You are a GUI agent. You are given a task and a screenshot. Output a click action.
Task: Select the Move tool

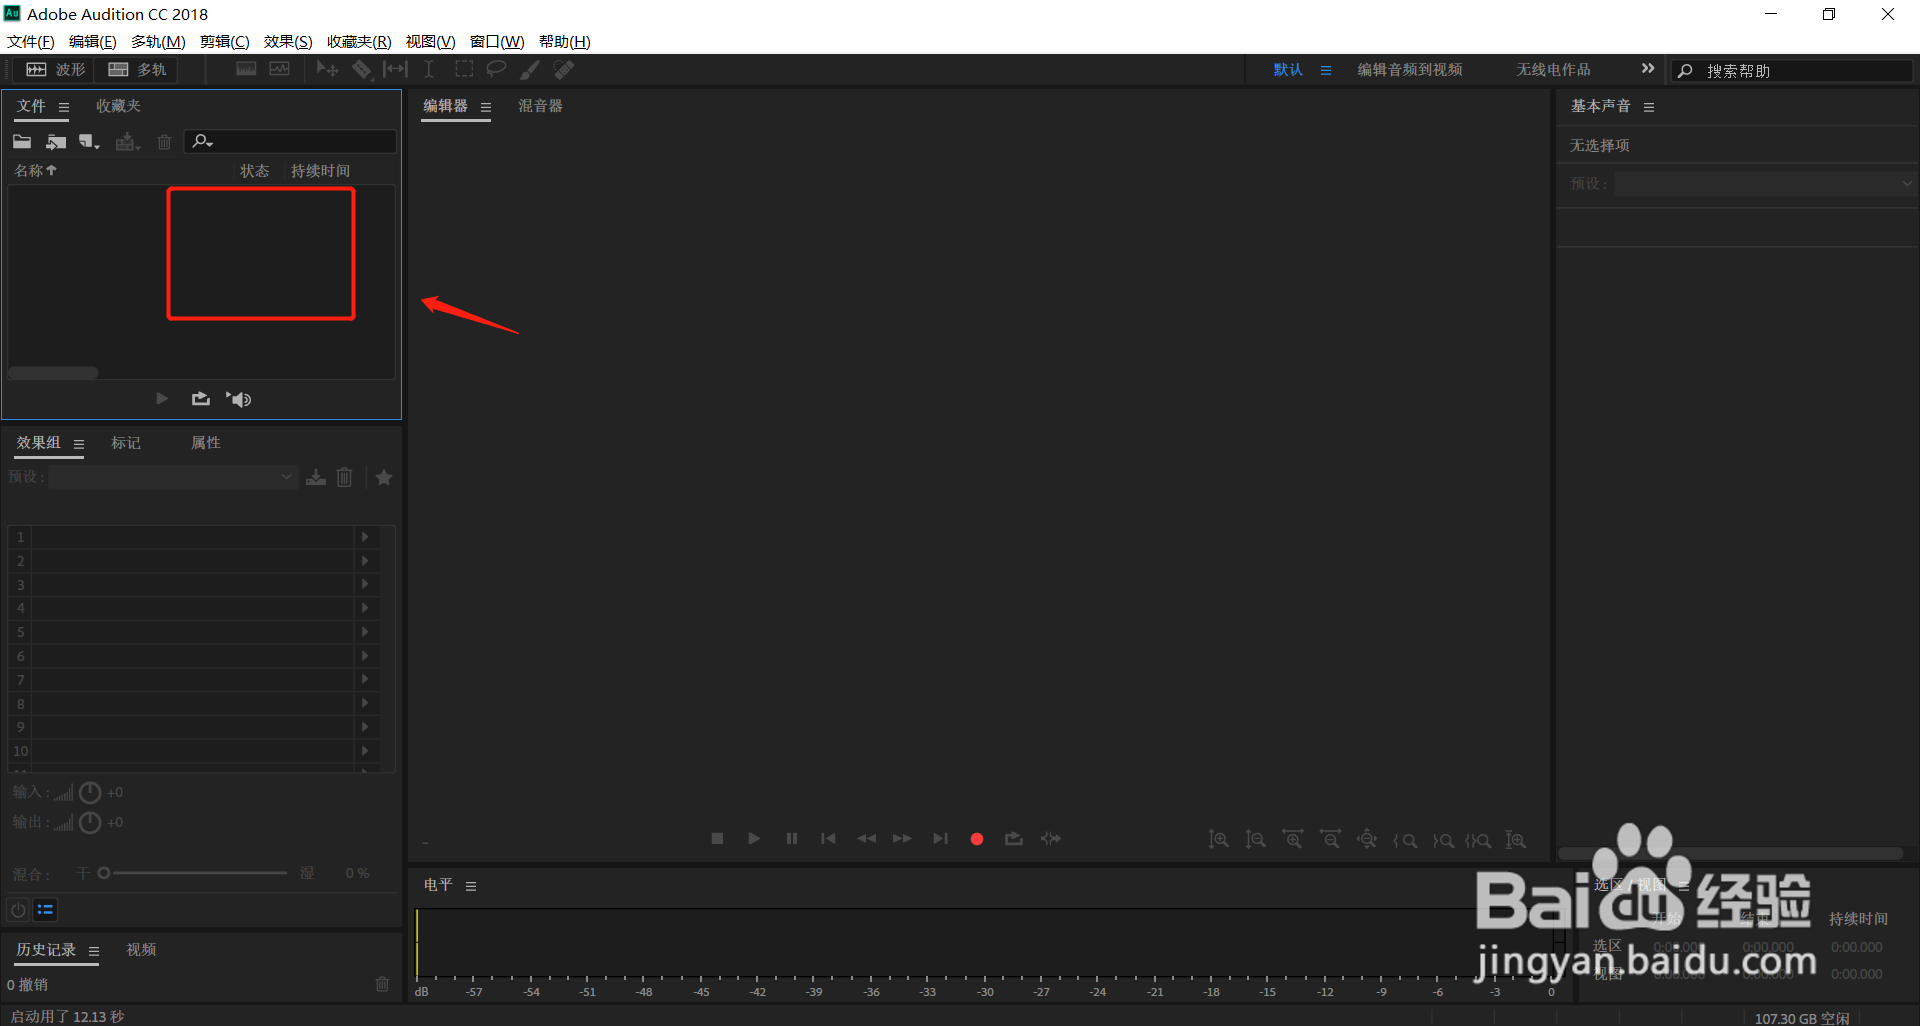(x=327, y=69)
